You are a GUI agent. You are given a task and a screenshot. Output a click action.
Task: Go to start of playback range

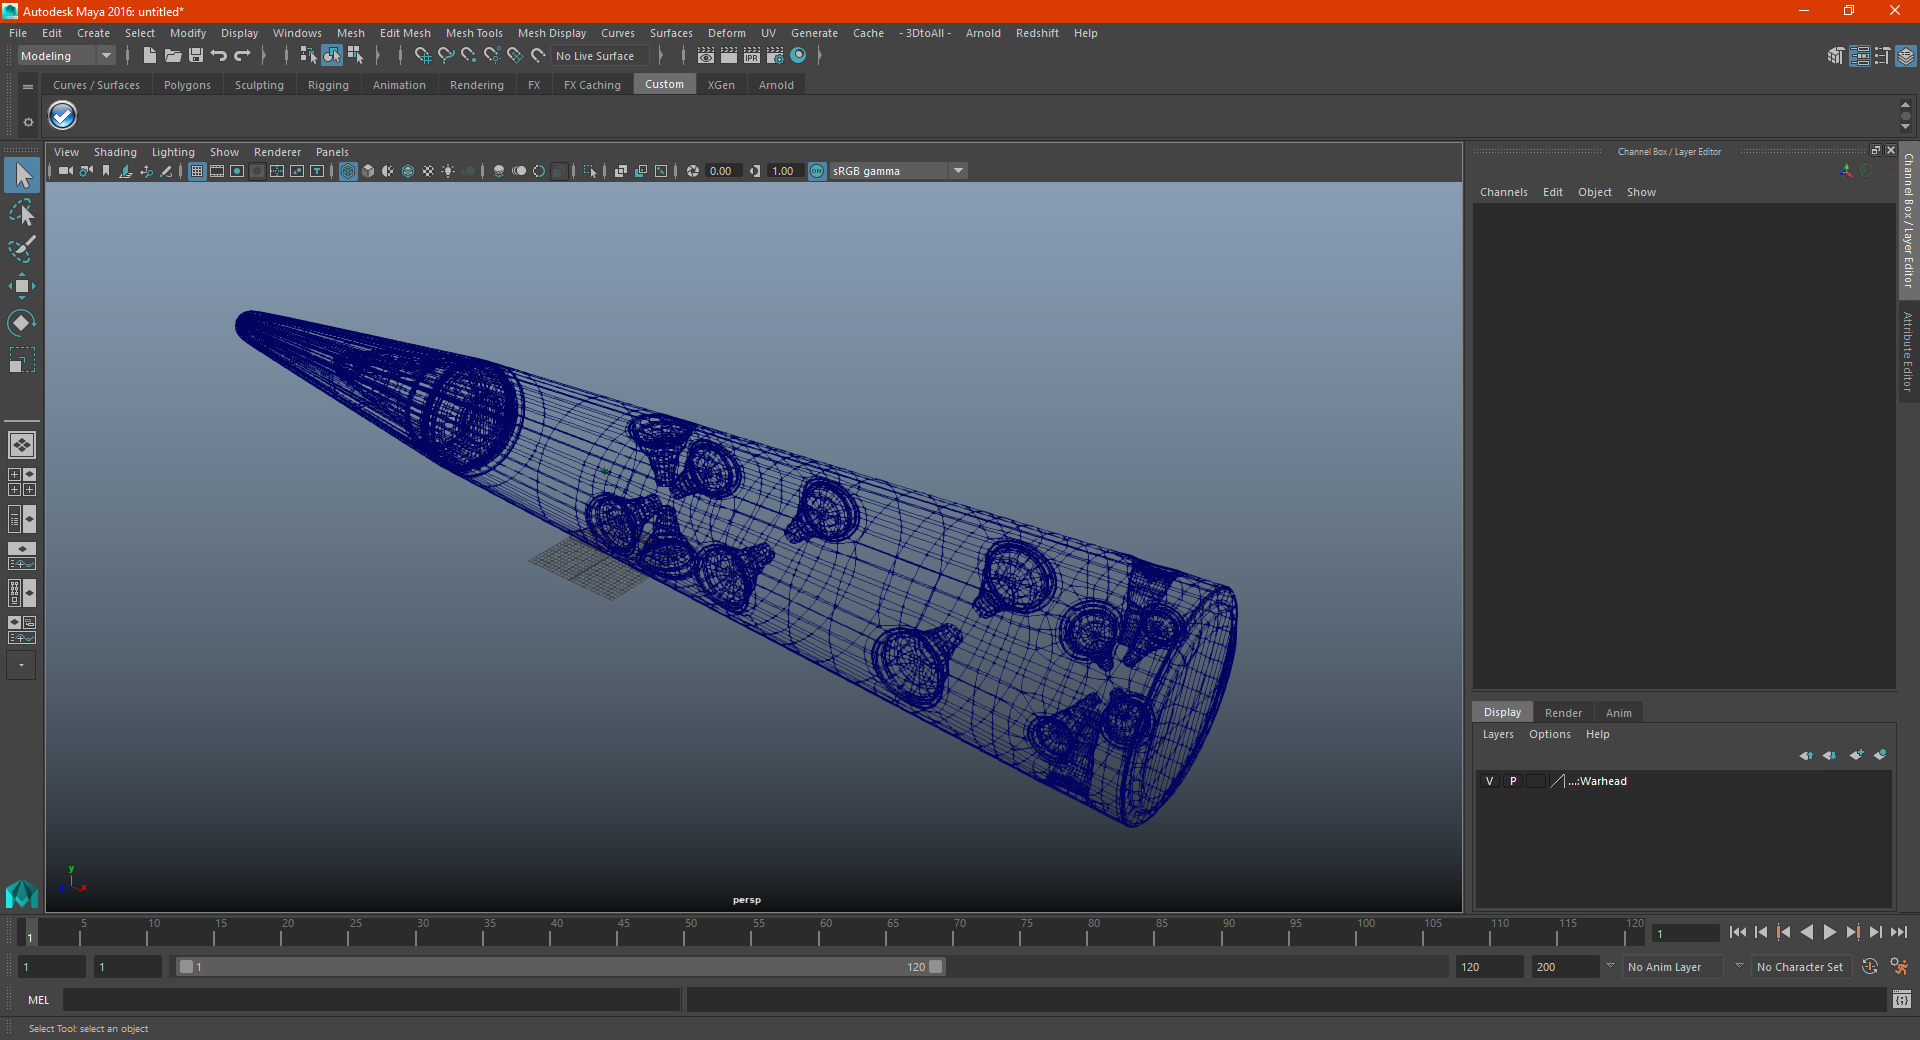coord(1738,932)
